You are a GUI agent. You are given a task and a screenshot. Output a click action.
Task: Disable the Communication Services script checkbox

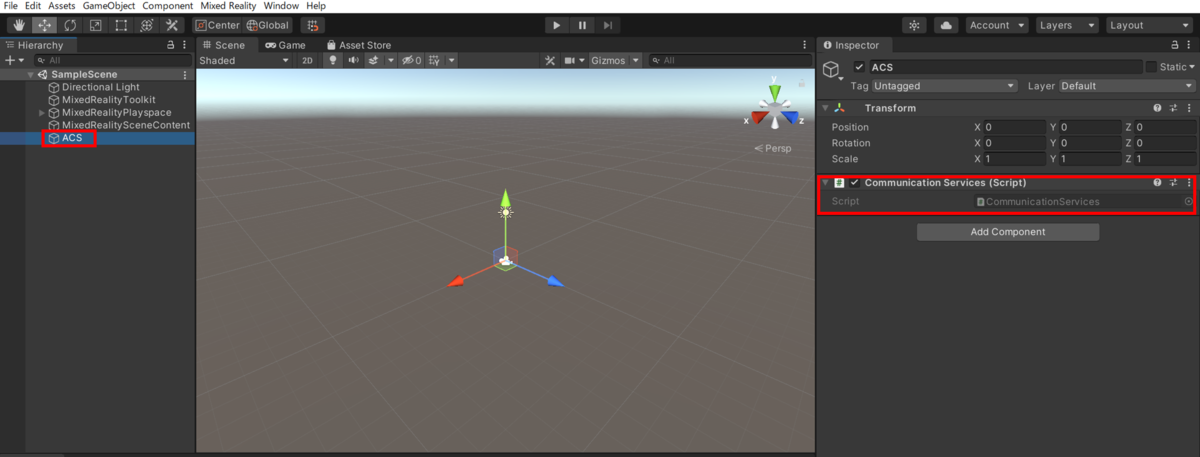click(855, 183)
